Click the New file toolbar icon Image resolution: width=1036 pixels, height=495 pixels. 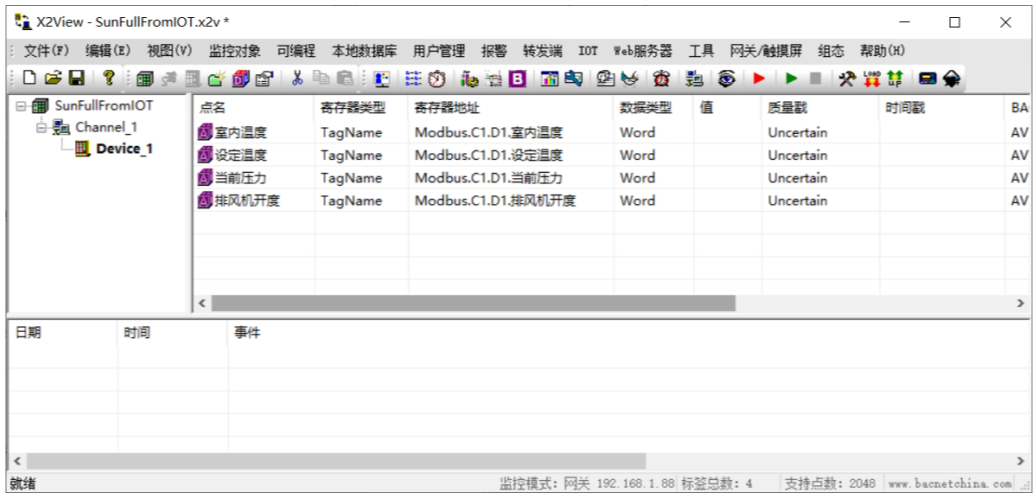(29, 79)
